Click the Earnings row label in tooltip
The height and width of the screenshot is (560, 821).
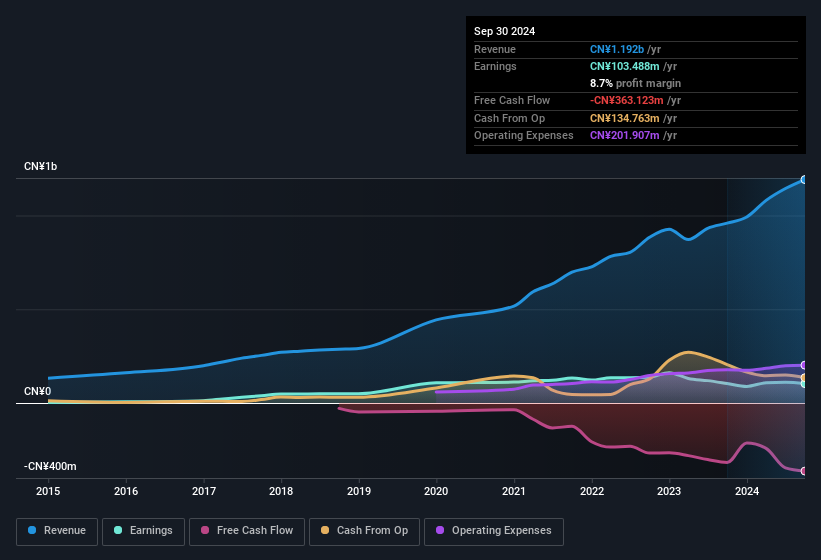click(x=495, y=66)
